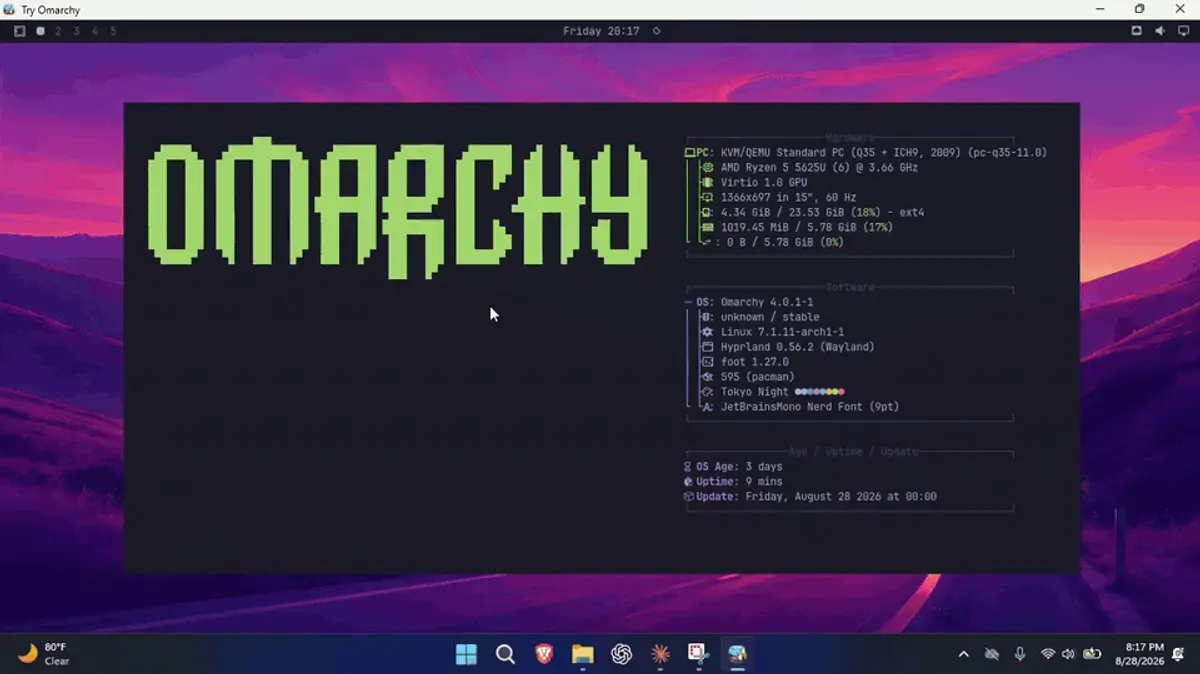Open ChatGPT app from the taskbar
Viewport: 1200px width, 674px height.
621,654
